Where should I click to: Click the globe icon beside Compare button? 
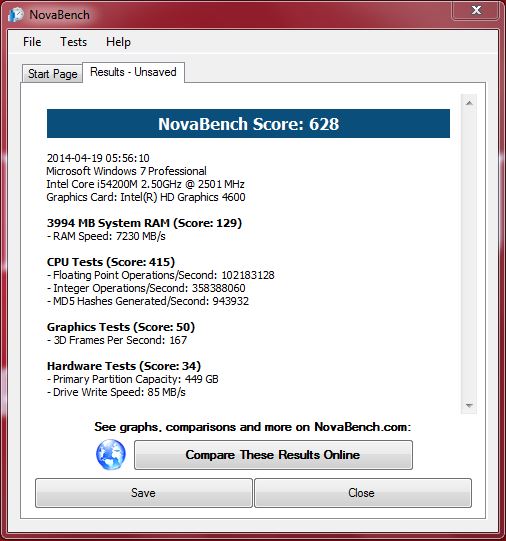point(111,454)
